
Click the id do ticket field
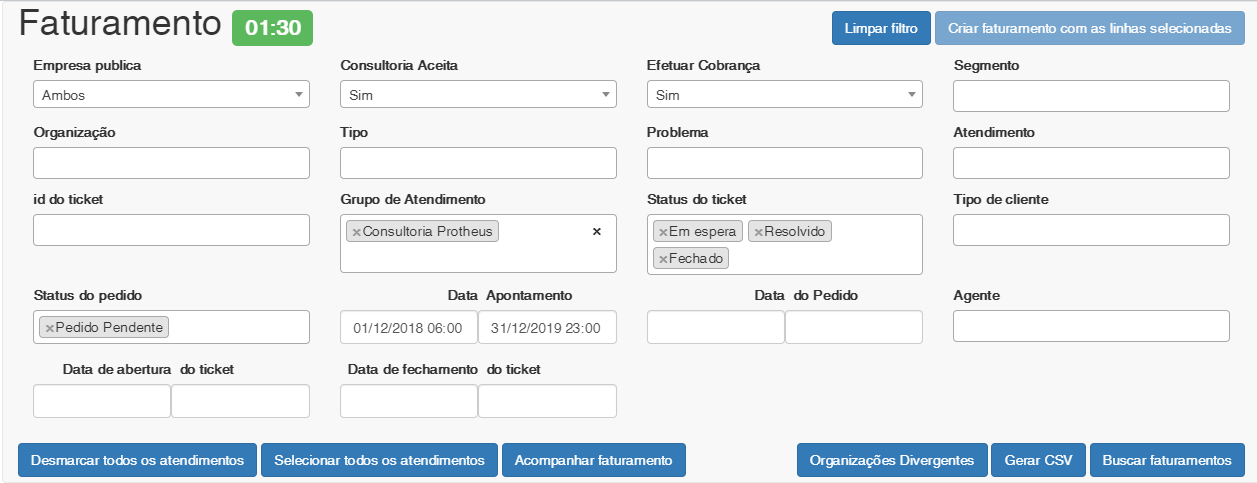[x=171, y=230]
